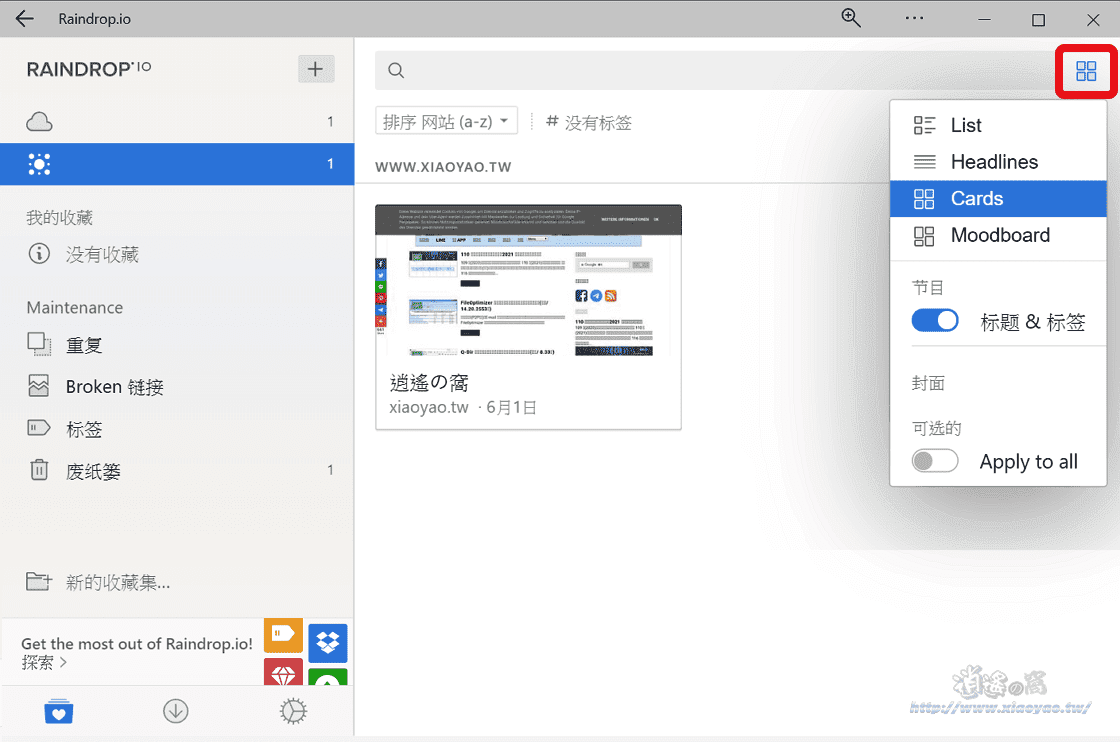Viewport: 1120px width, 742px height.
Task: Click Get the most out of Raindrop.io
Action: pos(136,643)
